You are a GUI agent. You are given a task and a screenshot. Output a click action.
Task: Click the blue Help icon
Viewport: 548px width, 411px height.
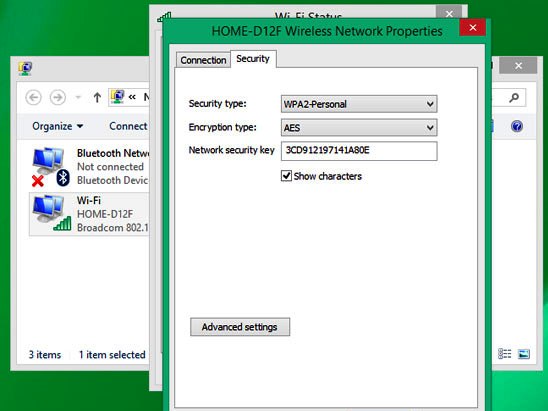[517, 126]
